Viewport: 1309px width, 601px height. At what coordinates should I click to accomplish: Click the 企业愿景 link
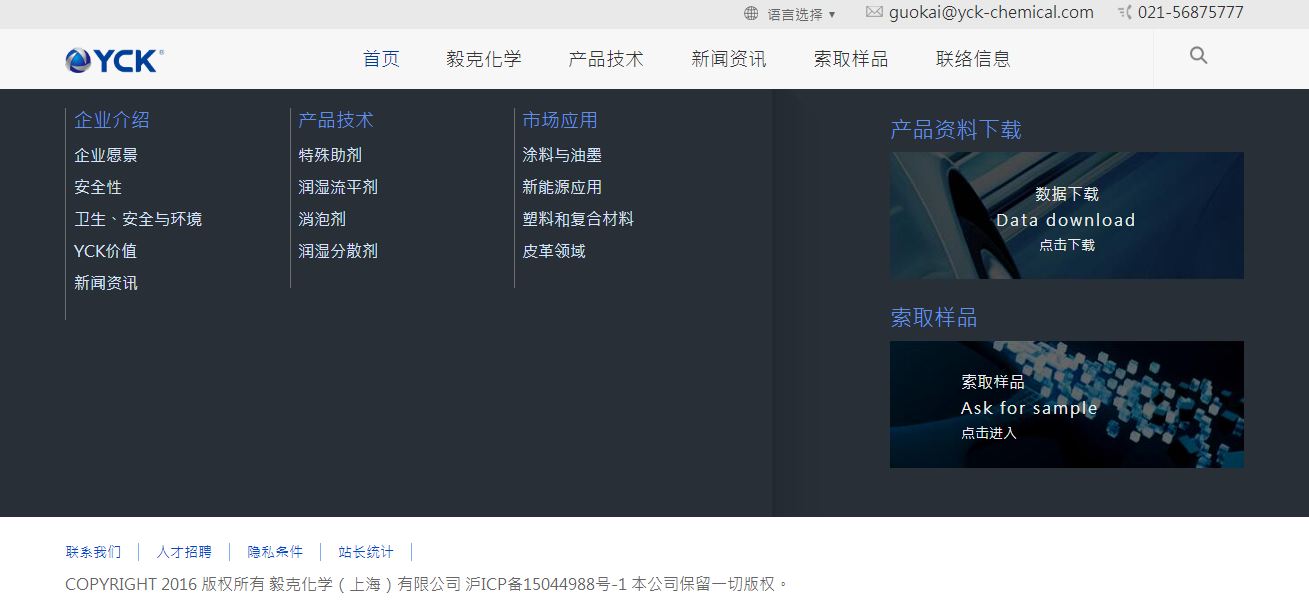coord(106,155)
